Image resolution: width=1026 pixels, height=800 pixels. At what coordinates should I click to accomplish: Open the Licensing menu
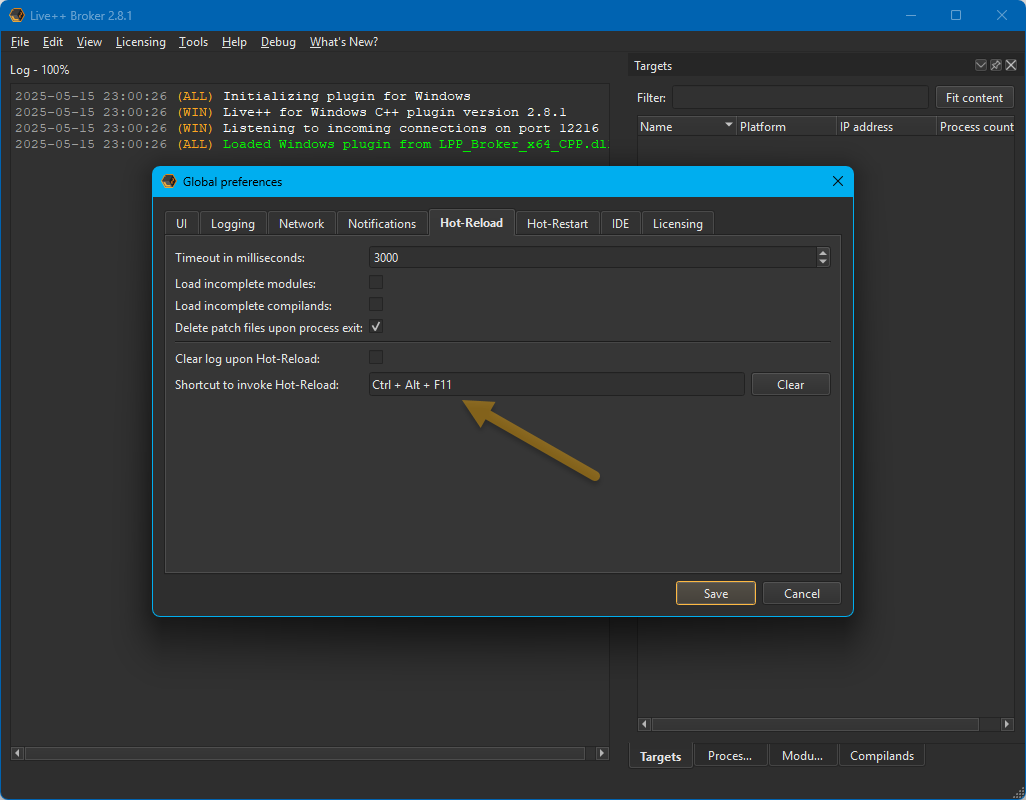pos(141,42)
